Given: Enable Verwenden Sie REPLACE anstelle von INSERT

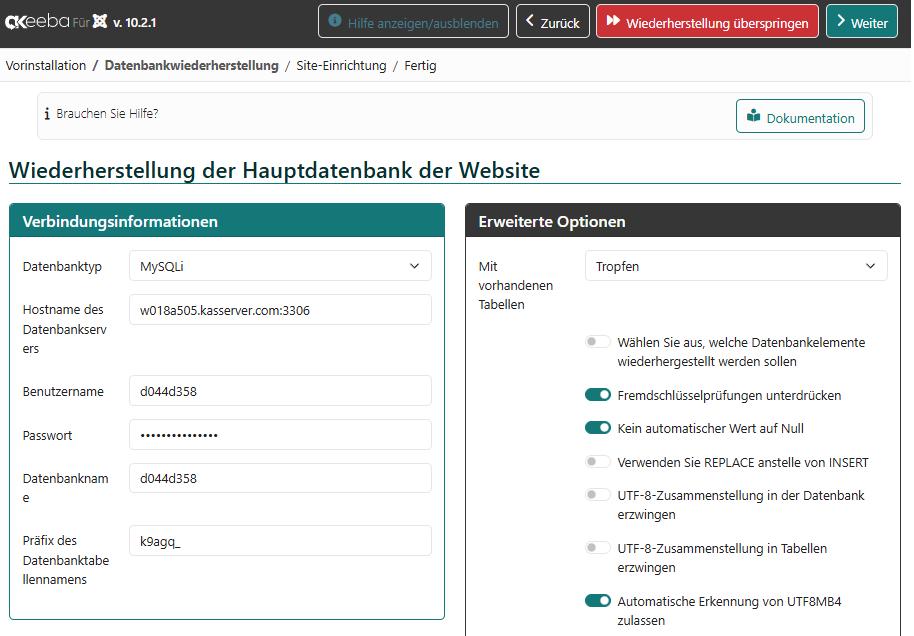Looking at the screenshot, I should tap(598, 463).
